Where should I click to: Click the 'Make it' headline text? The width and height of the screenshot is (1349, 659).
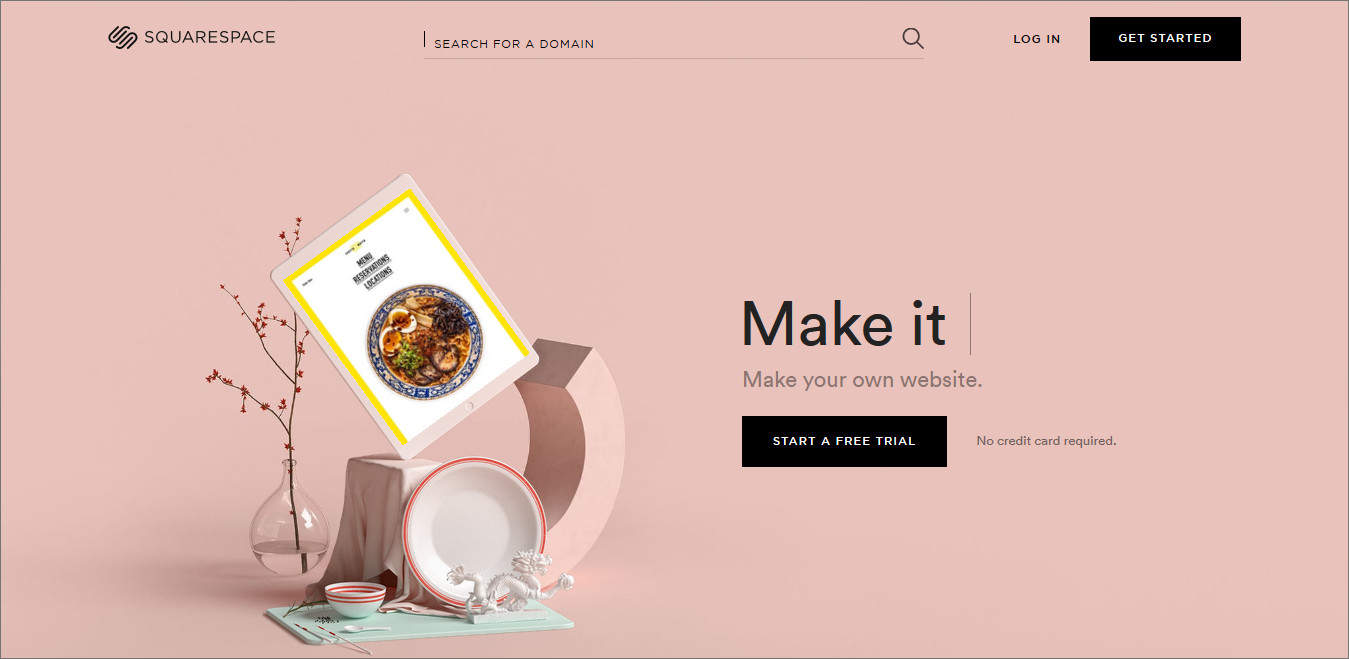tap(843, 324)
